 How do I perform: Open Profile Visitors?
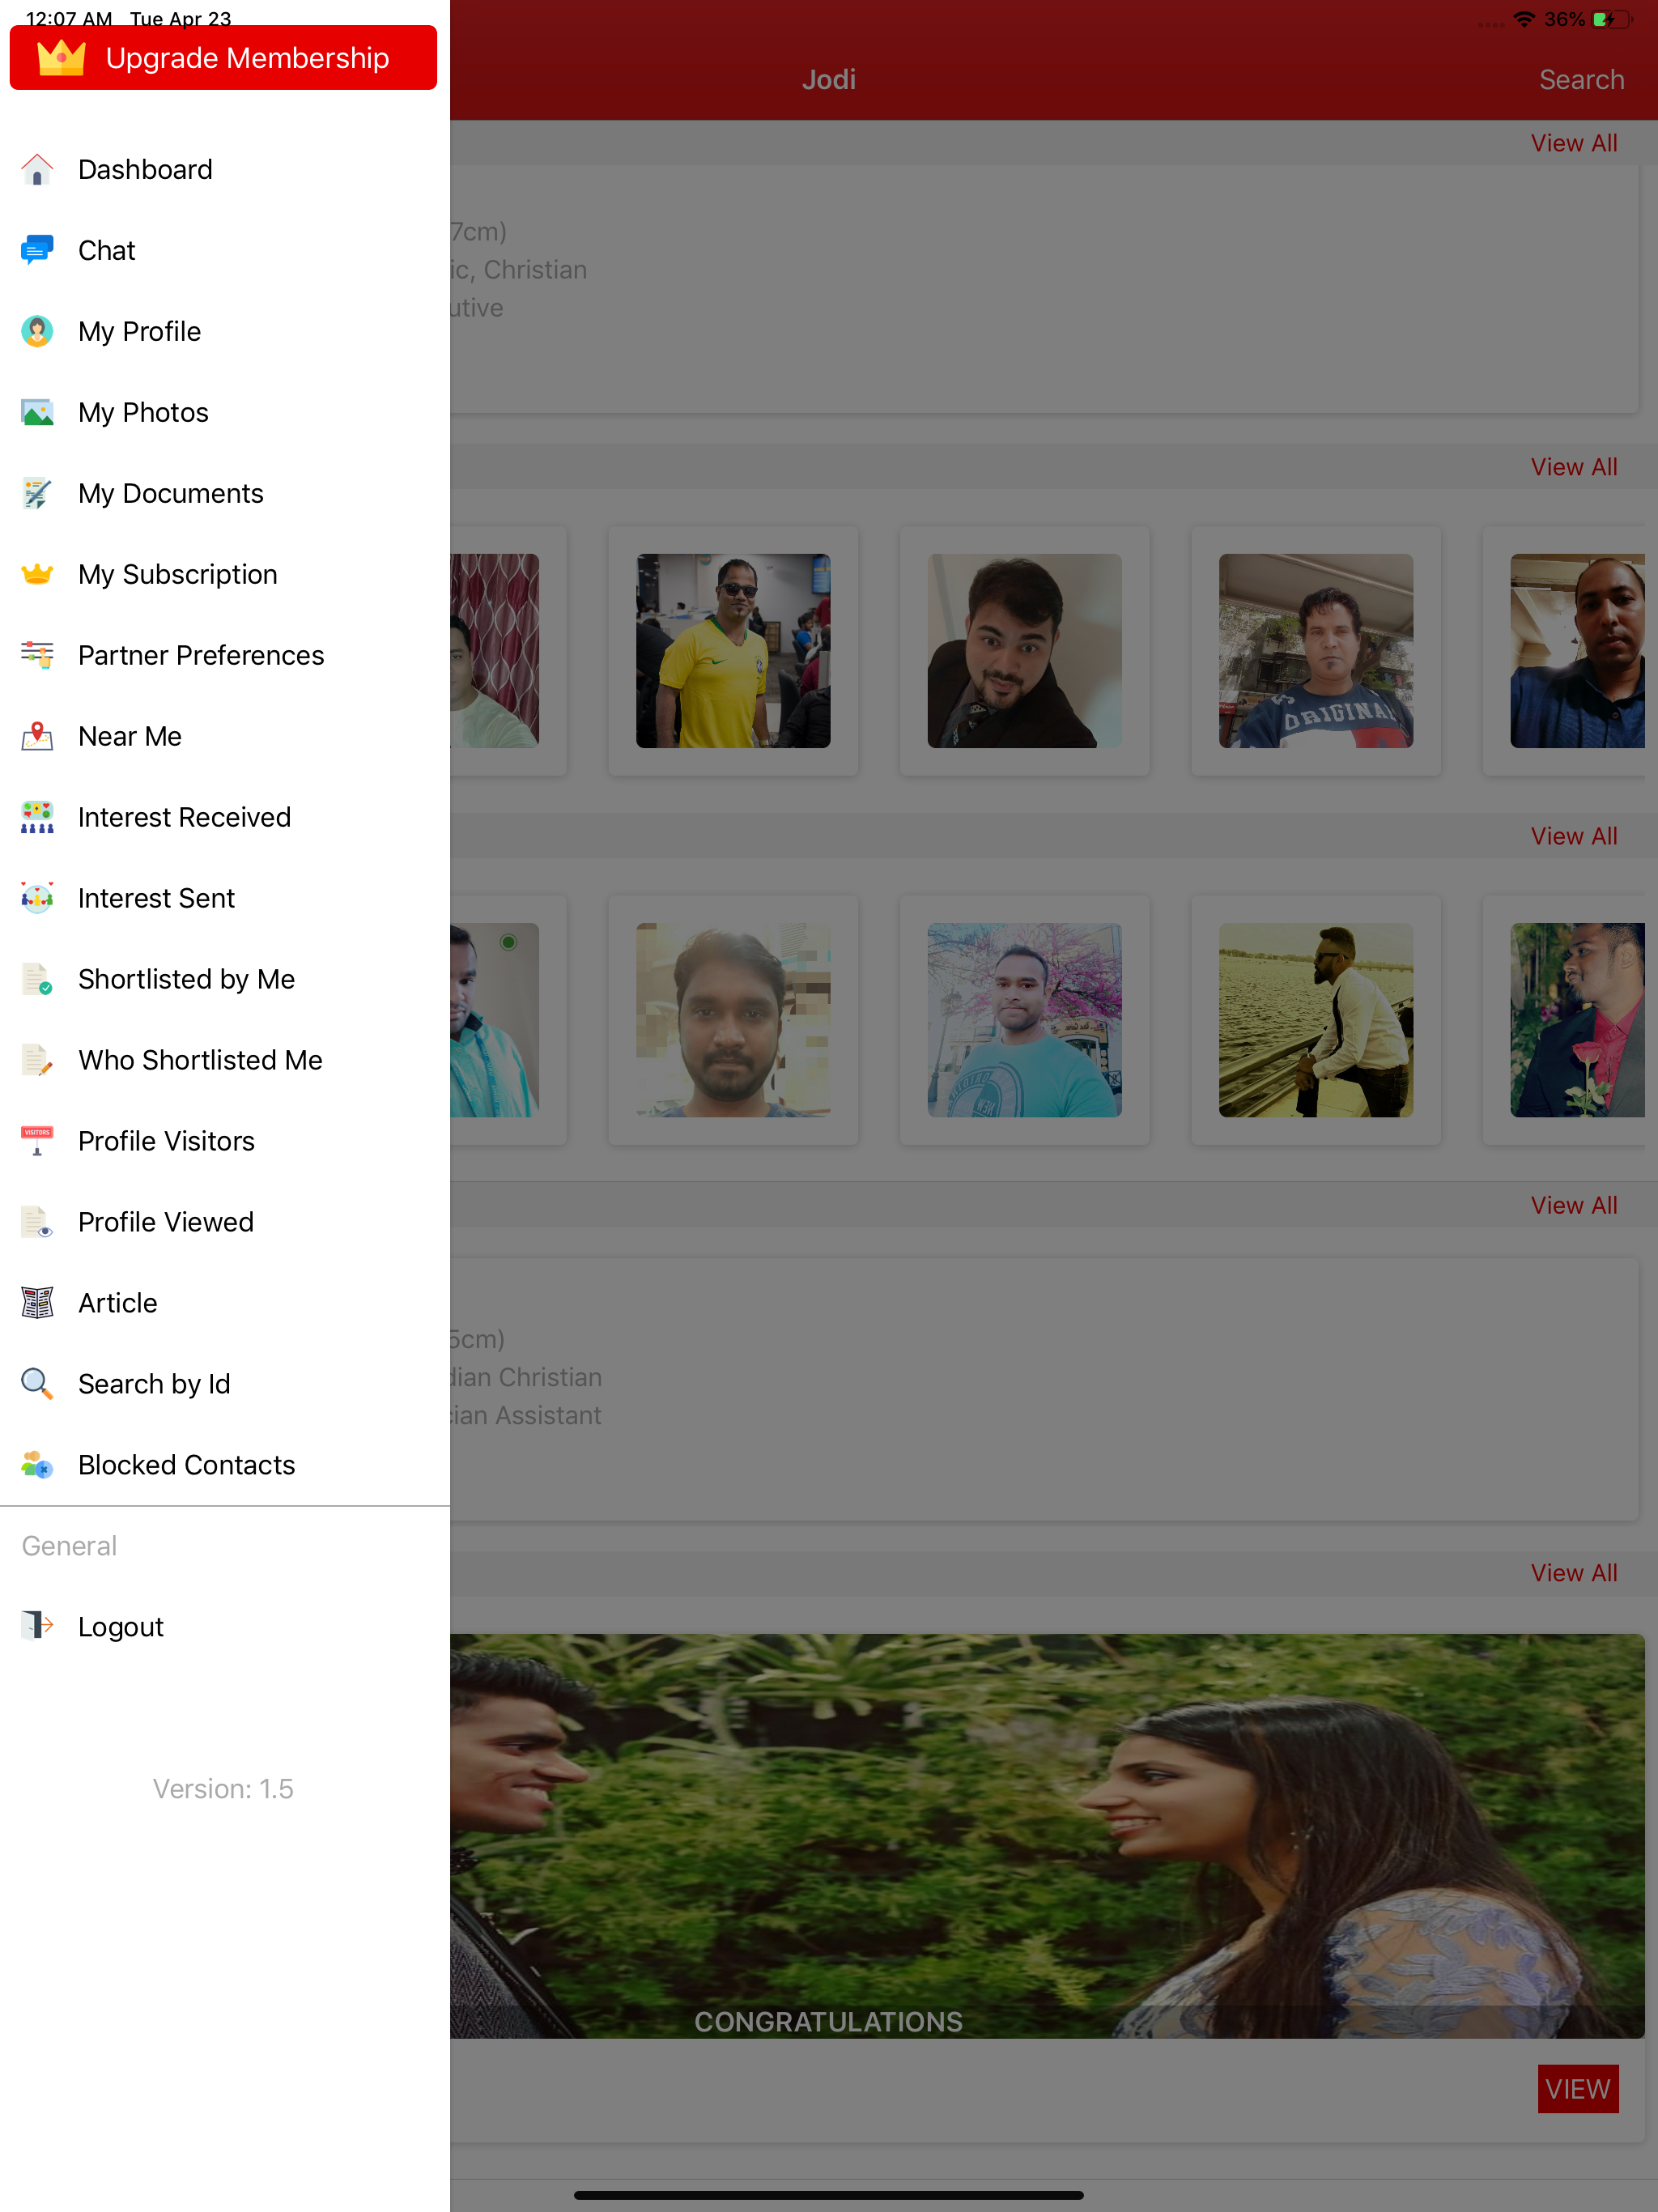pyautogui.click(x=225, y=1141)
